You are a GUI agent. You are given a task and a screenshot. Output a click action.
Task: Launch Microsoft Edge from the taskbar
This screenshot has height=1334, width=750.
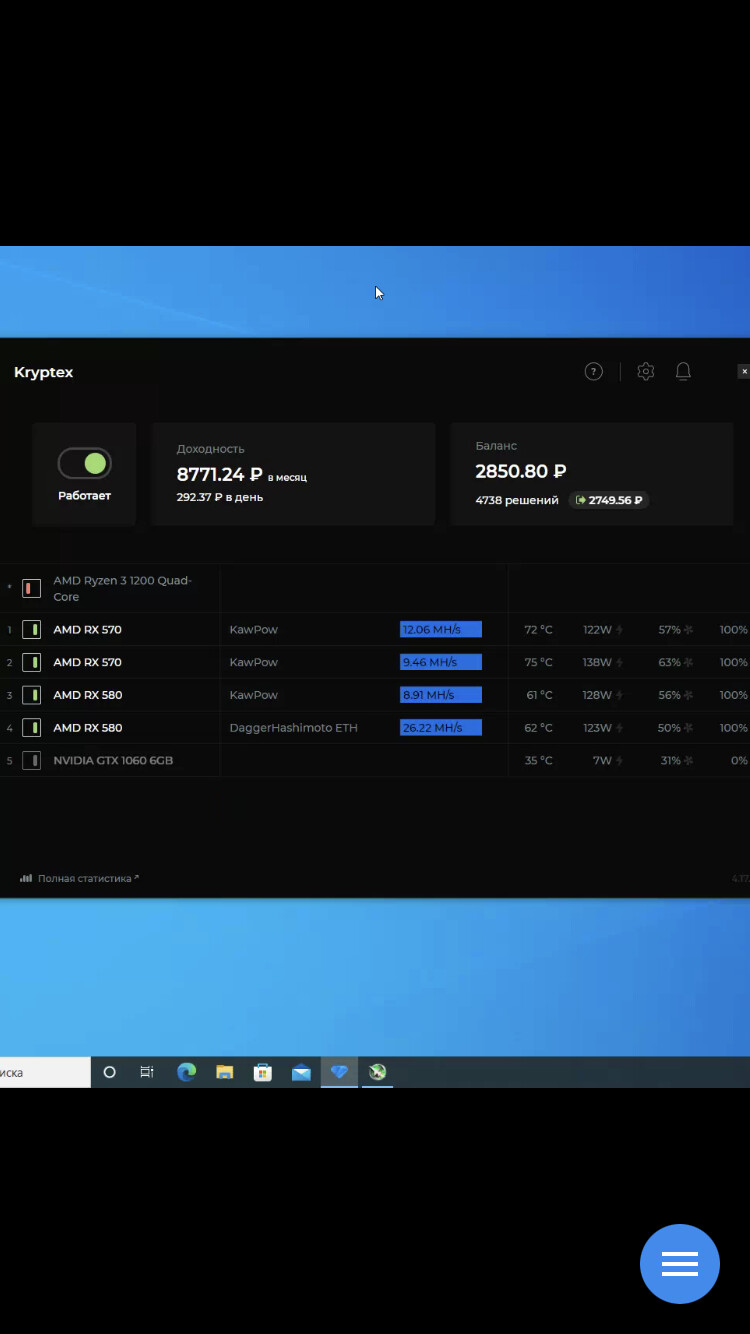pos(187,1072)
